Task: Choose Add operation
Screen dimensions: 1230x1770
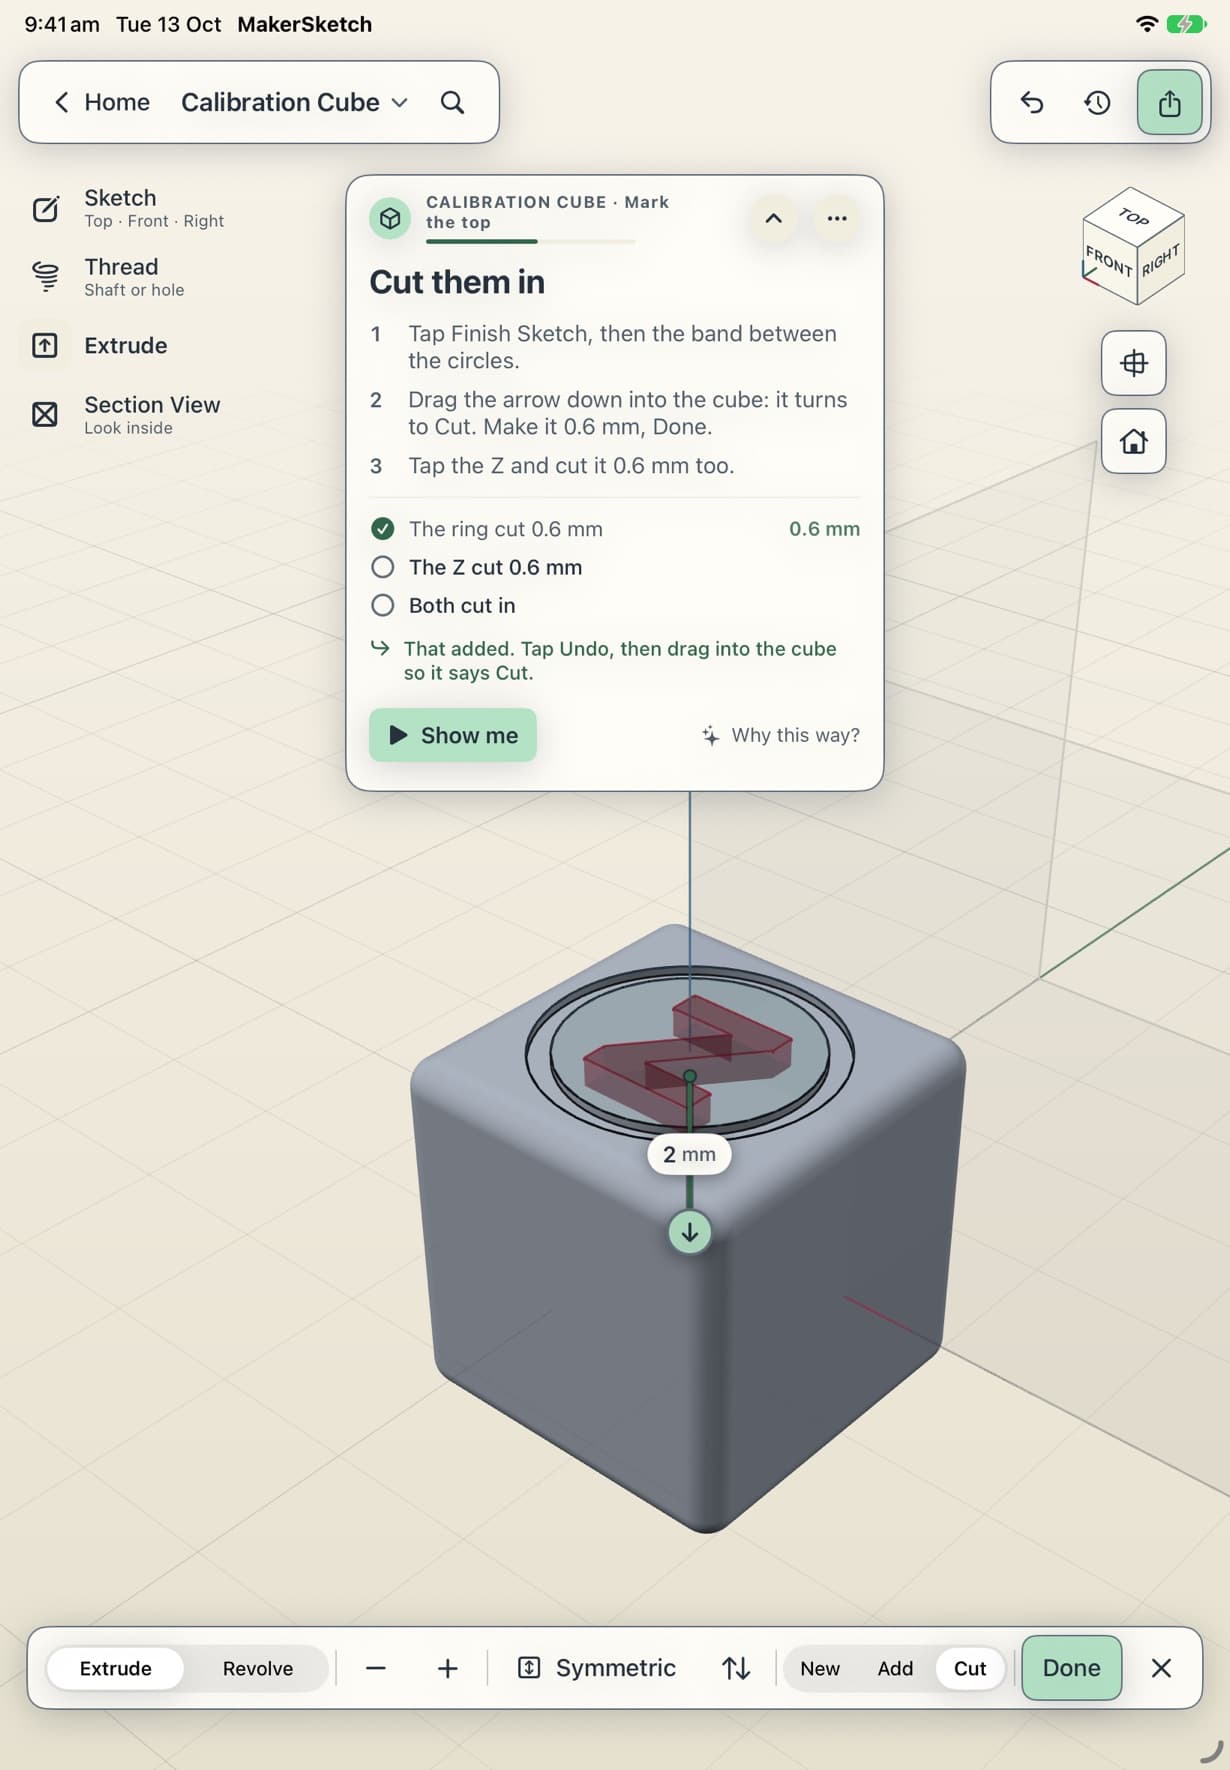Action: coord(895,1668)
